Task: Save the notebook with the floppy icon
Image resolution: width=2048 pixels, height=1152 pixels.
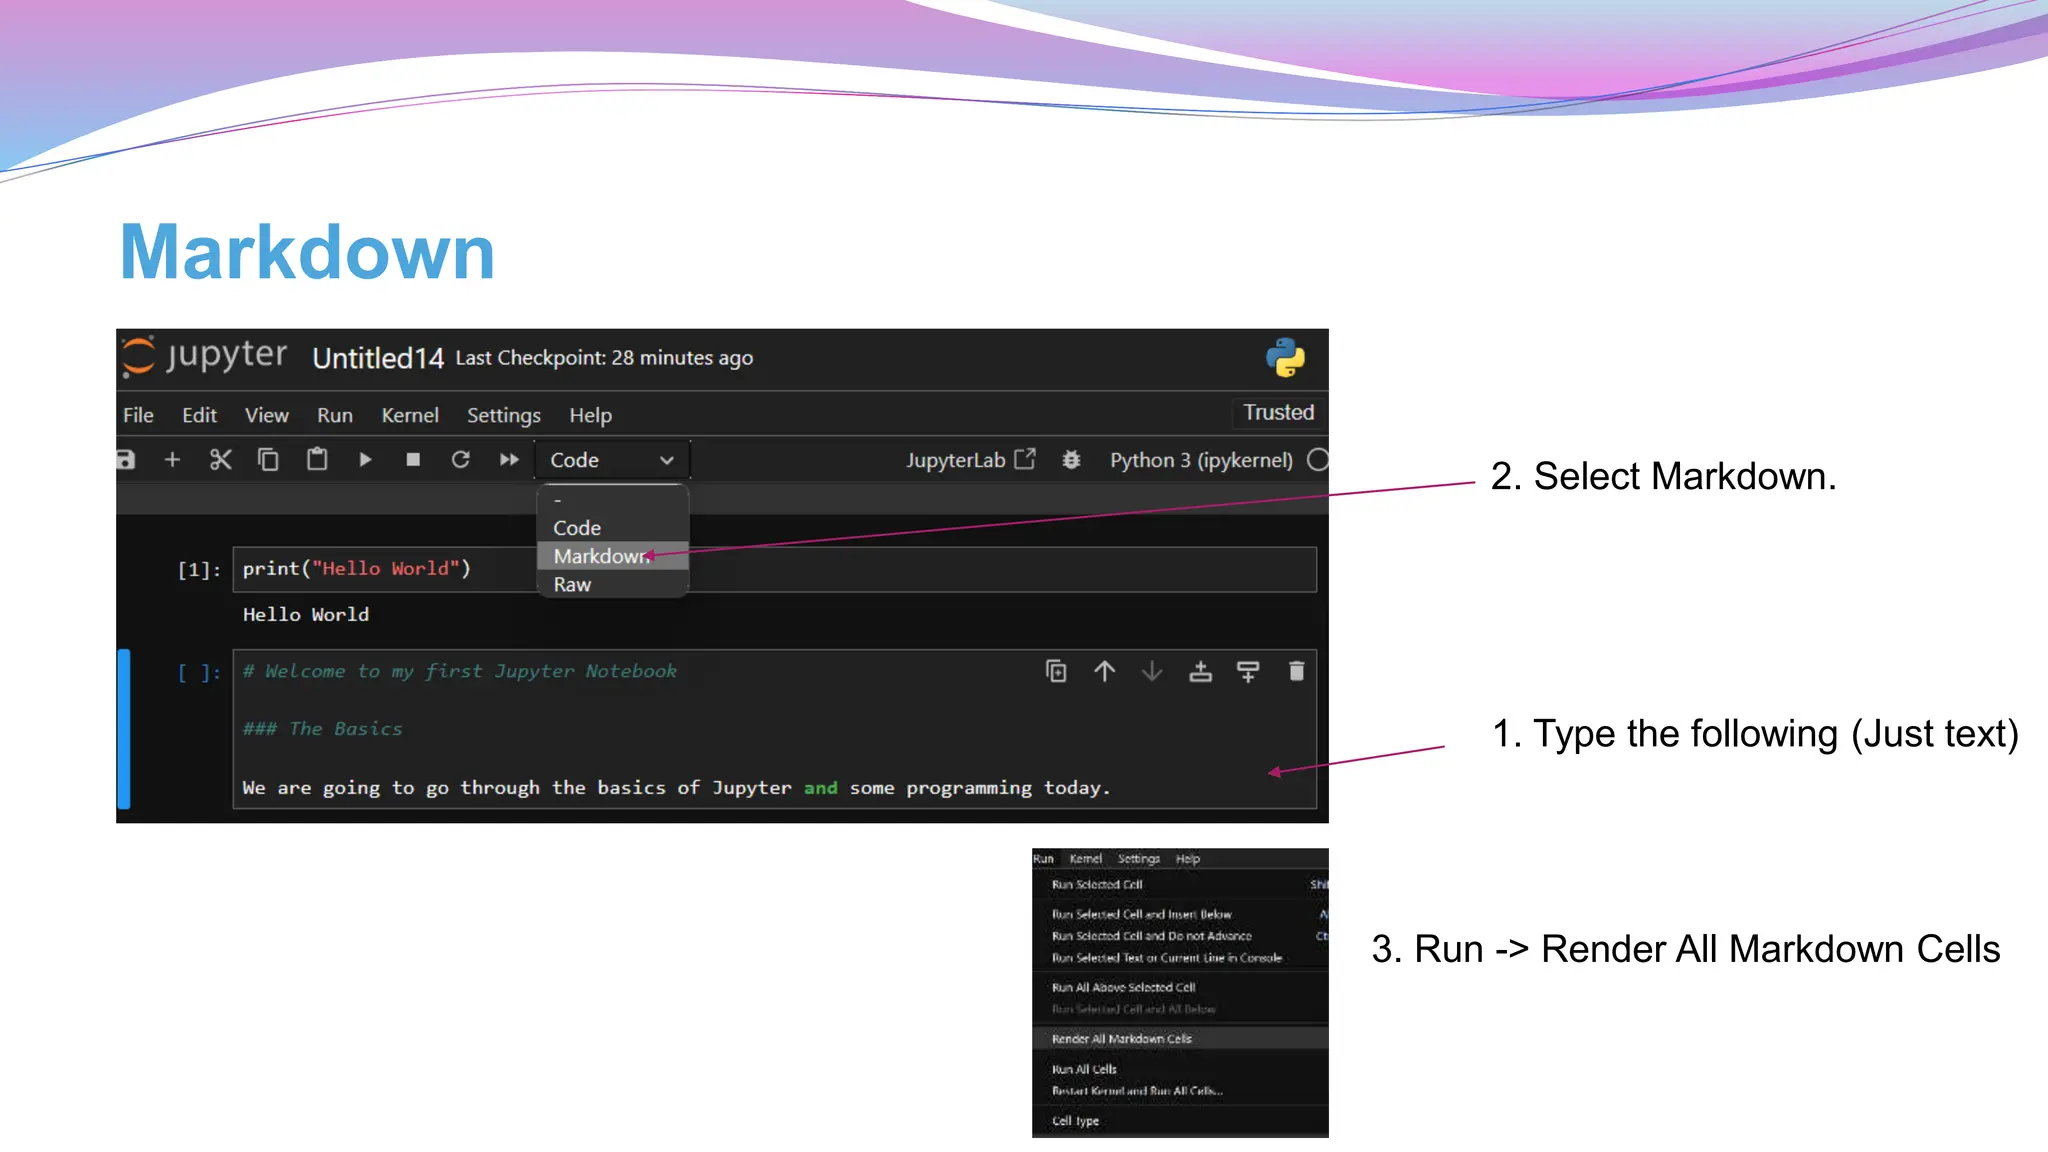Action: (x=126, y=460)
